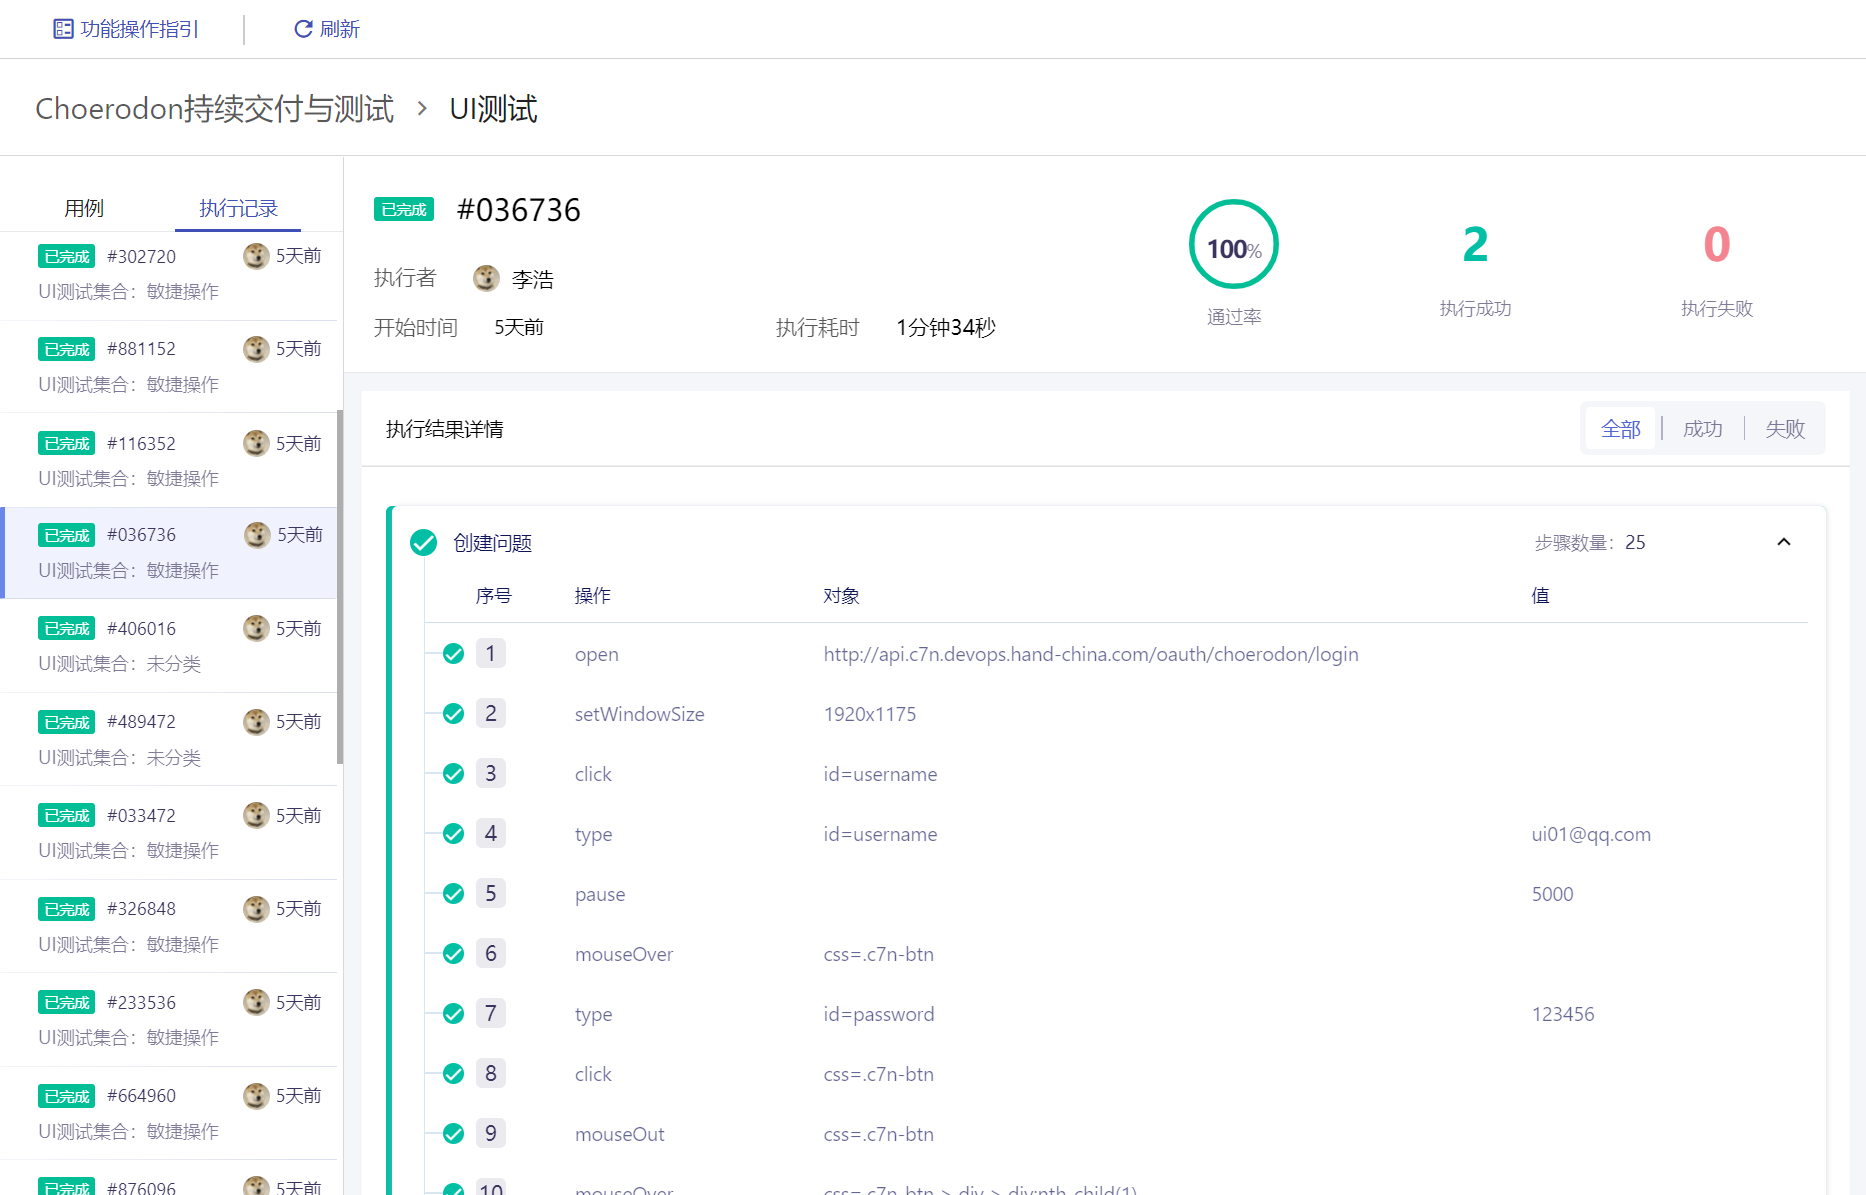Click success check icon of step 2 setWindowSize
Image resolution: width=1866 pixels, height=1195 pixels.
point(453,714)
